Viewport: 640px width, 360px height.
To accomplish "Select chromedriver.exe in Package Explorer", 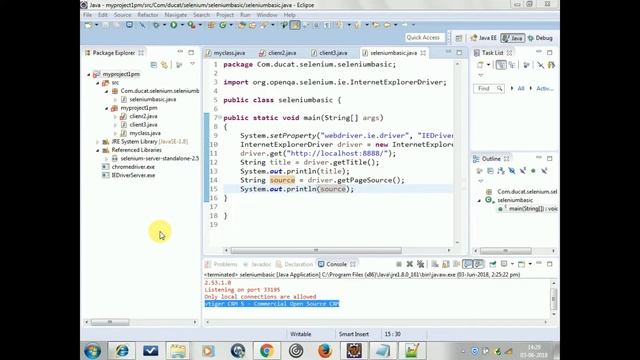I will [x=133, y=167].
